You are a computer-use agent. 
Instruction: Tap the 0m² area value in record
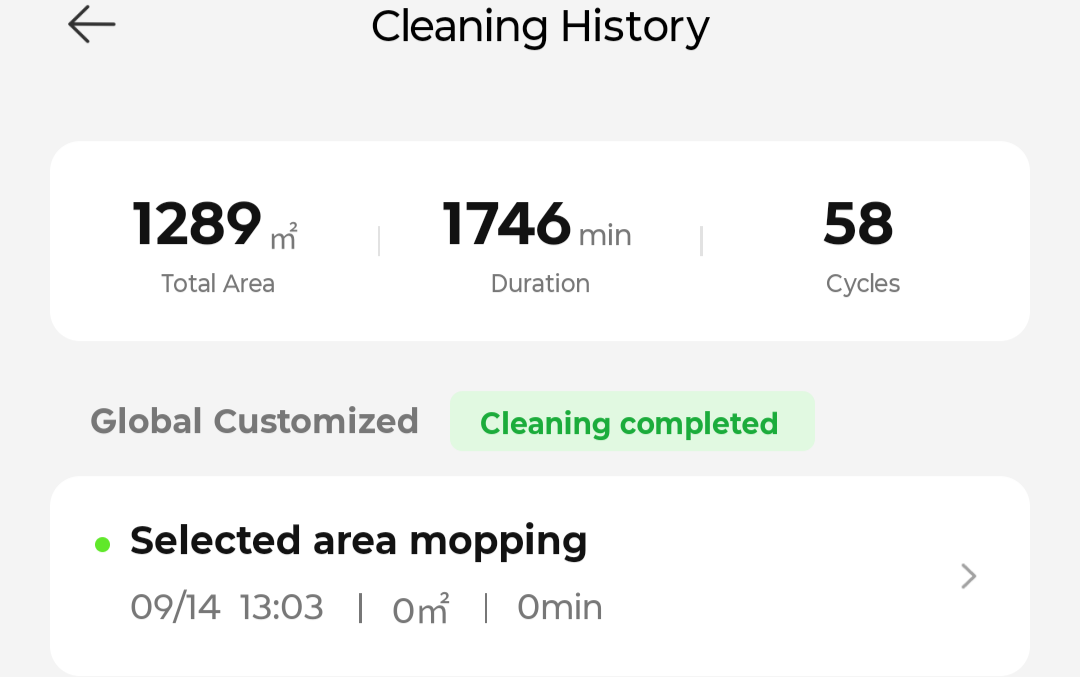coord(421,609)
